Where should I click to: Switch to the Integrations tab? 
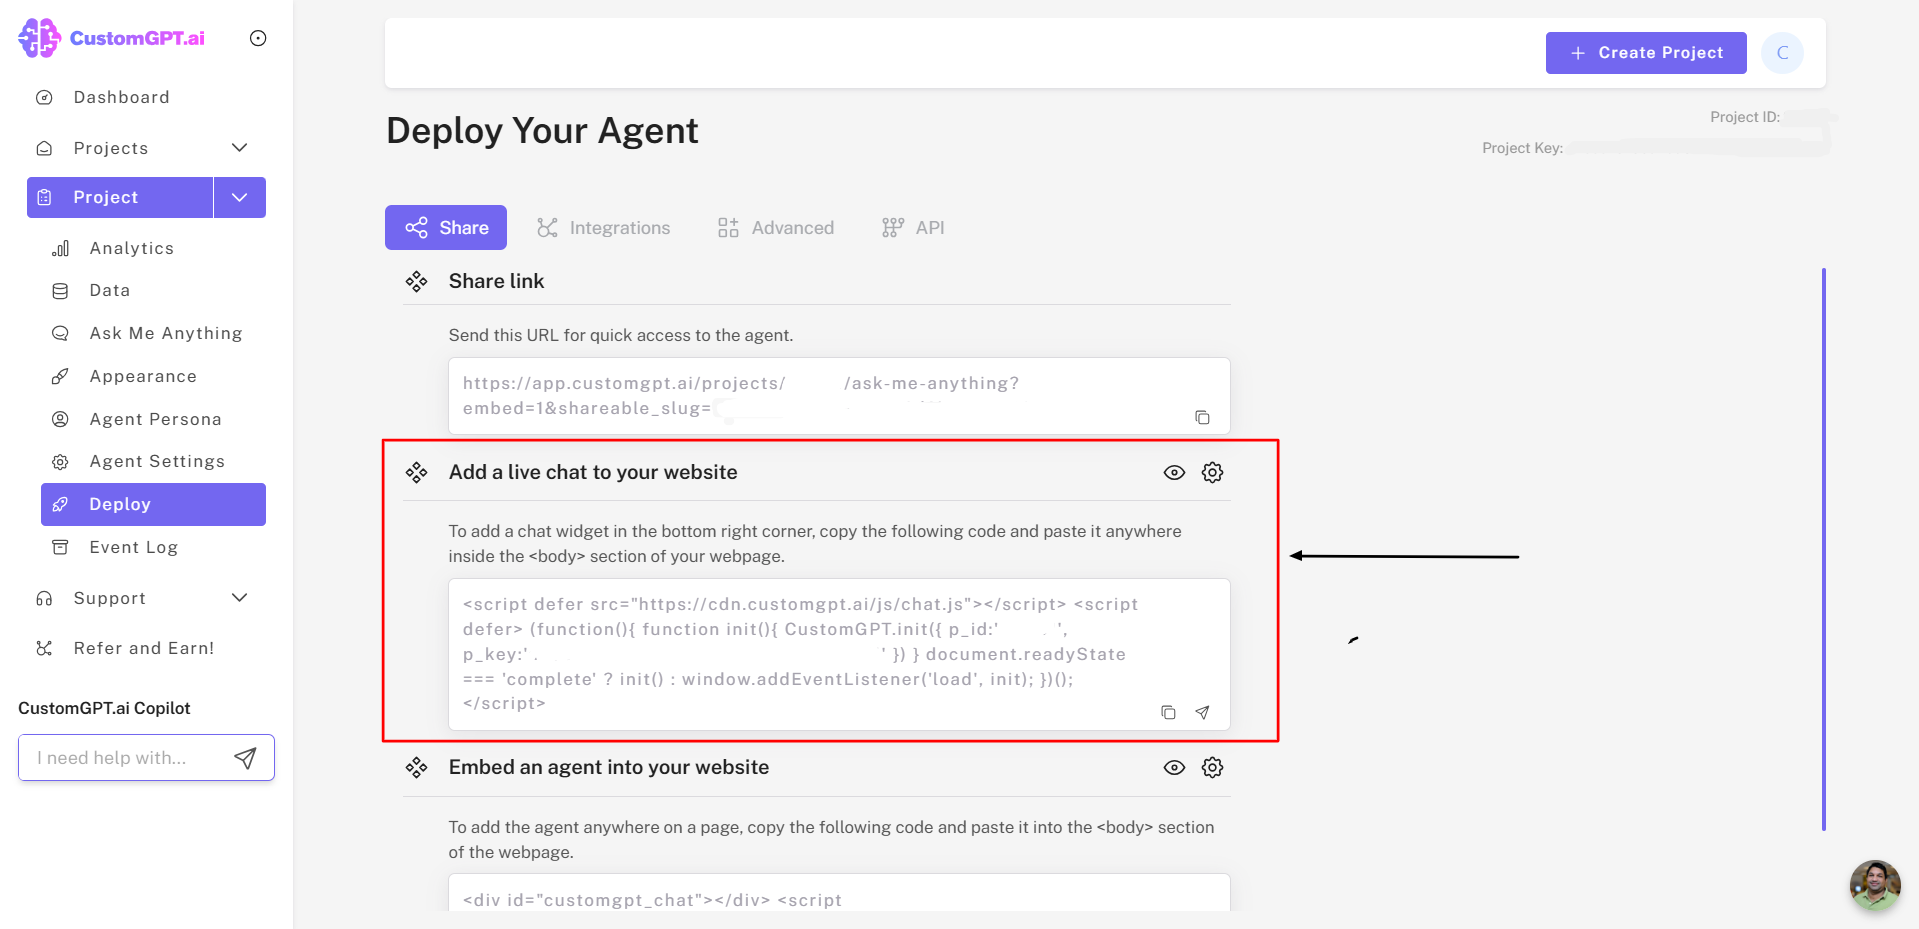[x=604, y=228]
